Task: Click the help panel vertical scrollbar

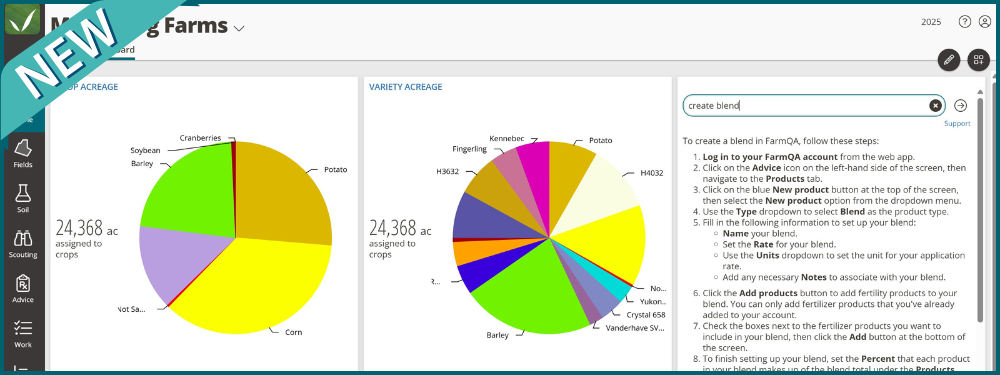Action: (980, 210)
